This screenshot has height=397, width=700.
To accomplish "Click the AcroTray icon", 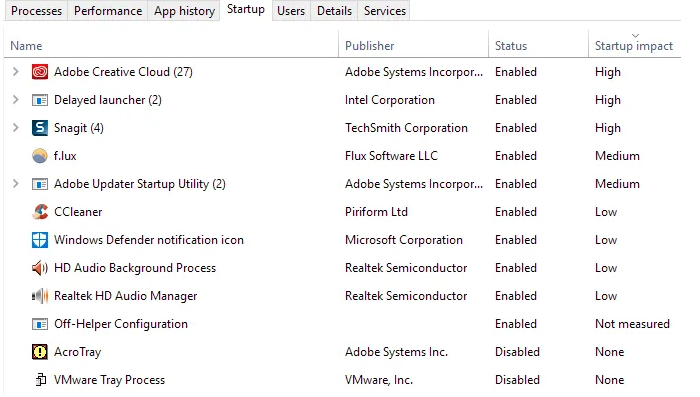I will click(40, 352).
